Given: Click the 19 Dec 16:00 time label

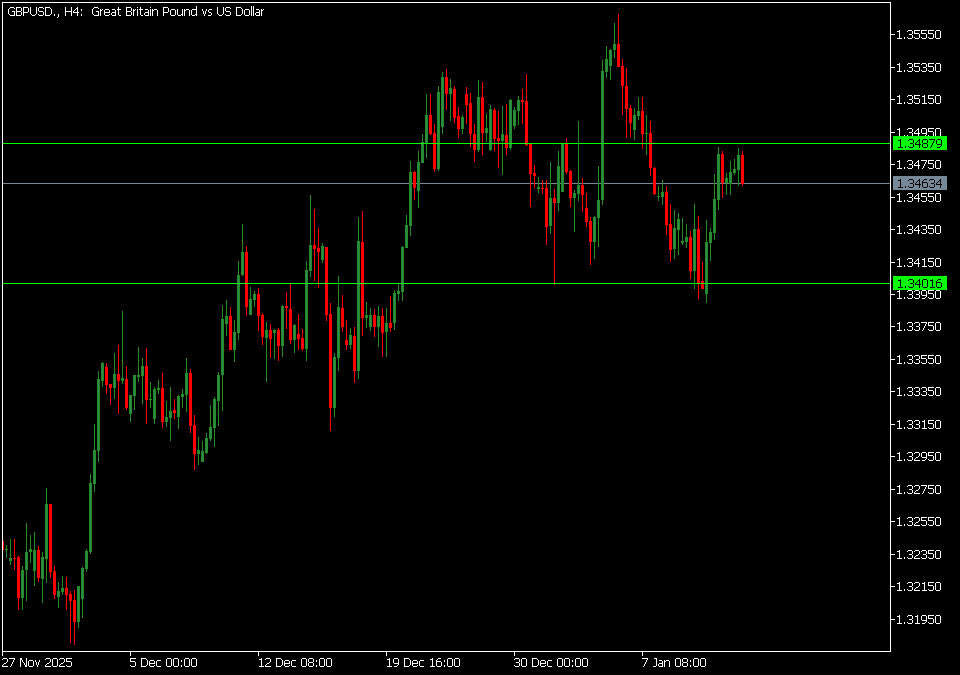Looking at the screenshot, I should [x=423, y=662].
